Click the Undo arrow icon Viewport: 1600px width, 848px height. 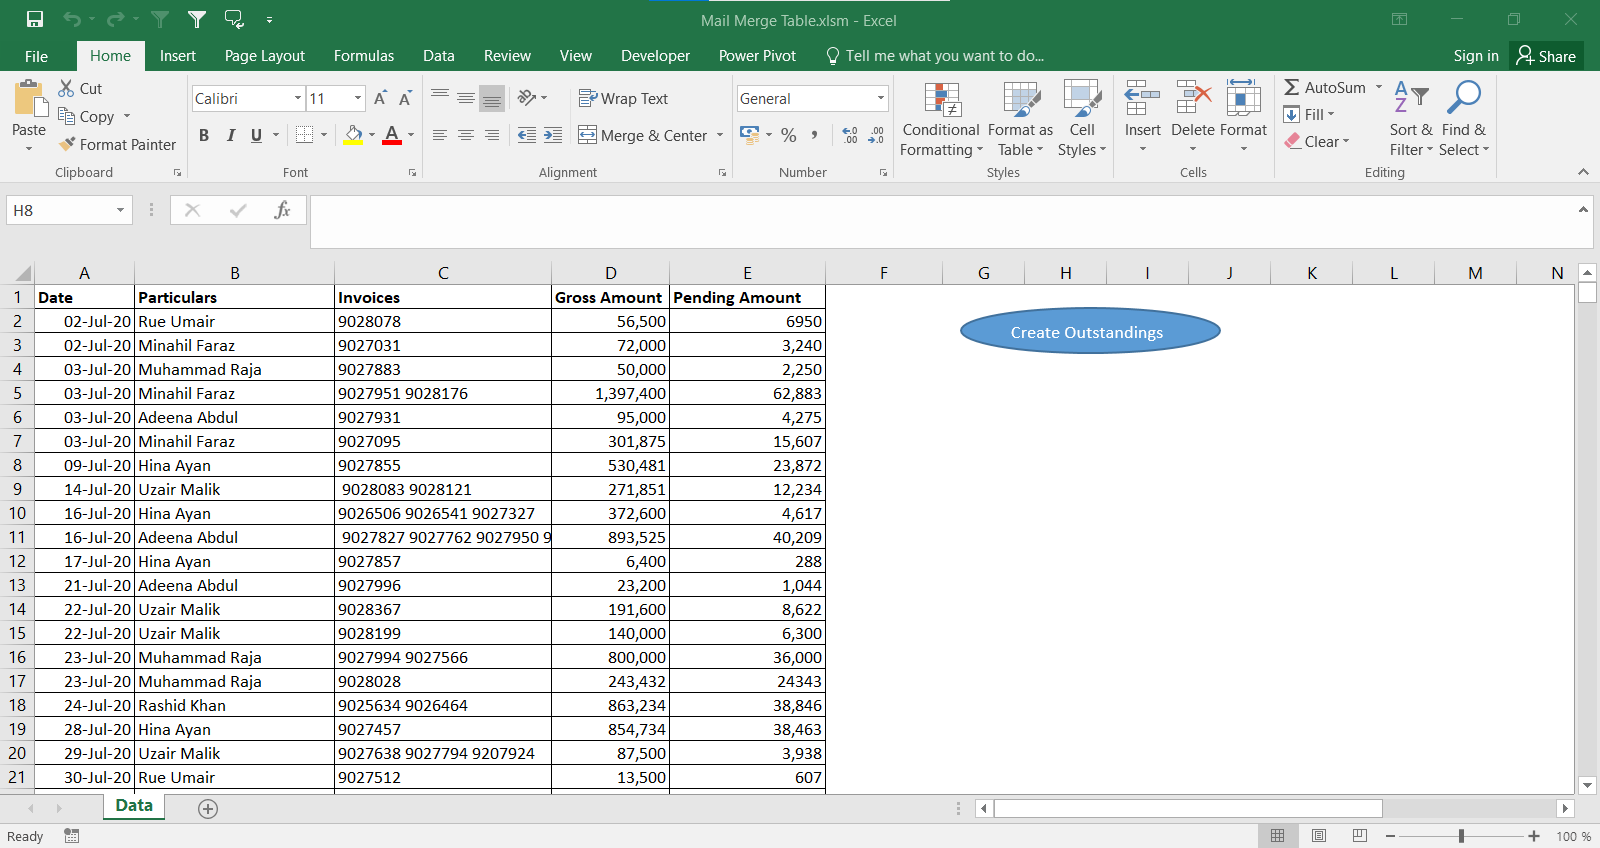point(72,19)
